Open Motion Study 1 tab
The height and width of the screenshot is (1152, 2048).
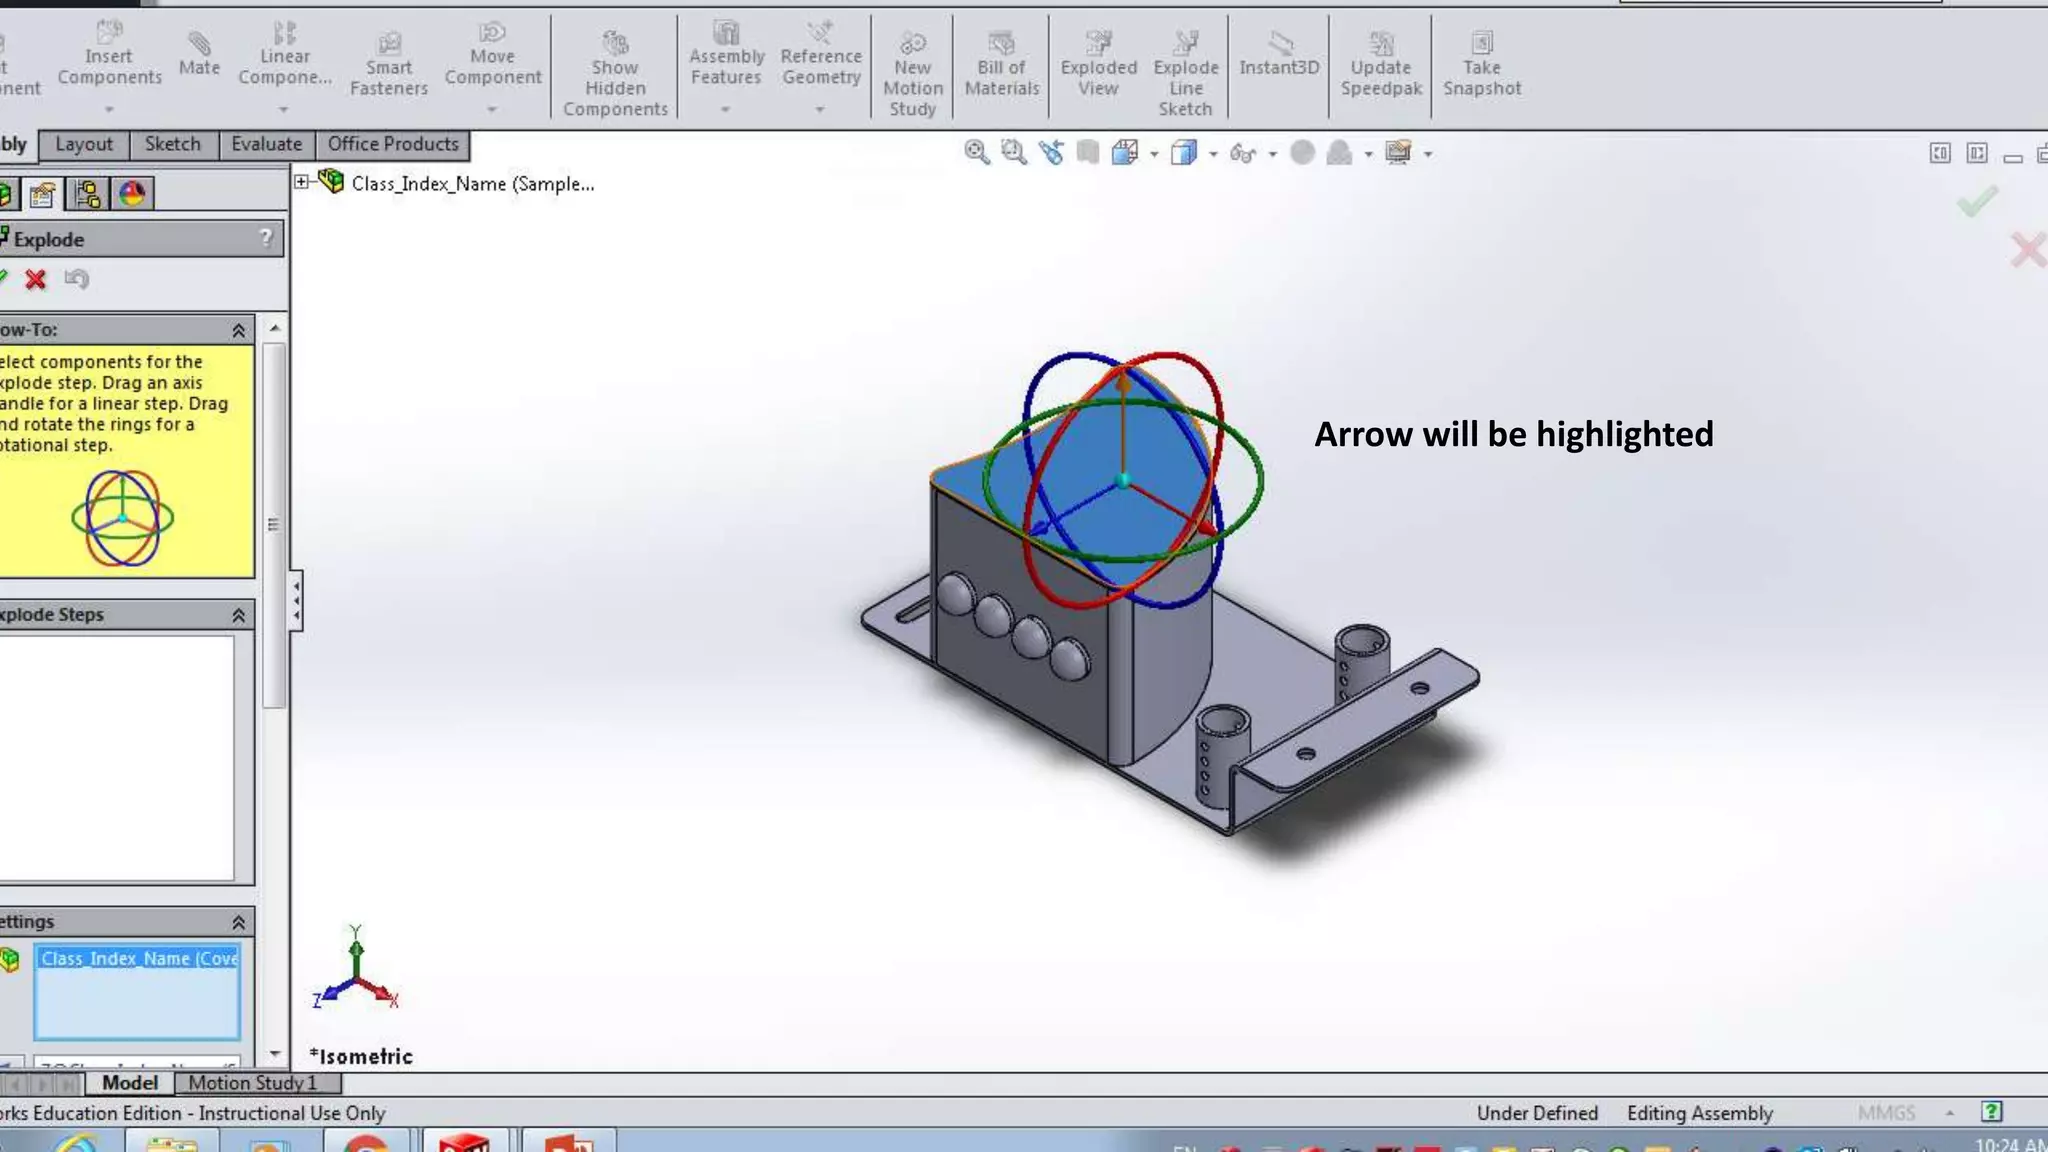pyautogui.click(x=252, y=1082)
